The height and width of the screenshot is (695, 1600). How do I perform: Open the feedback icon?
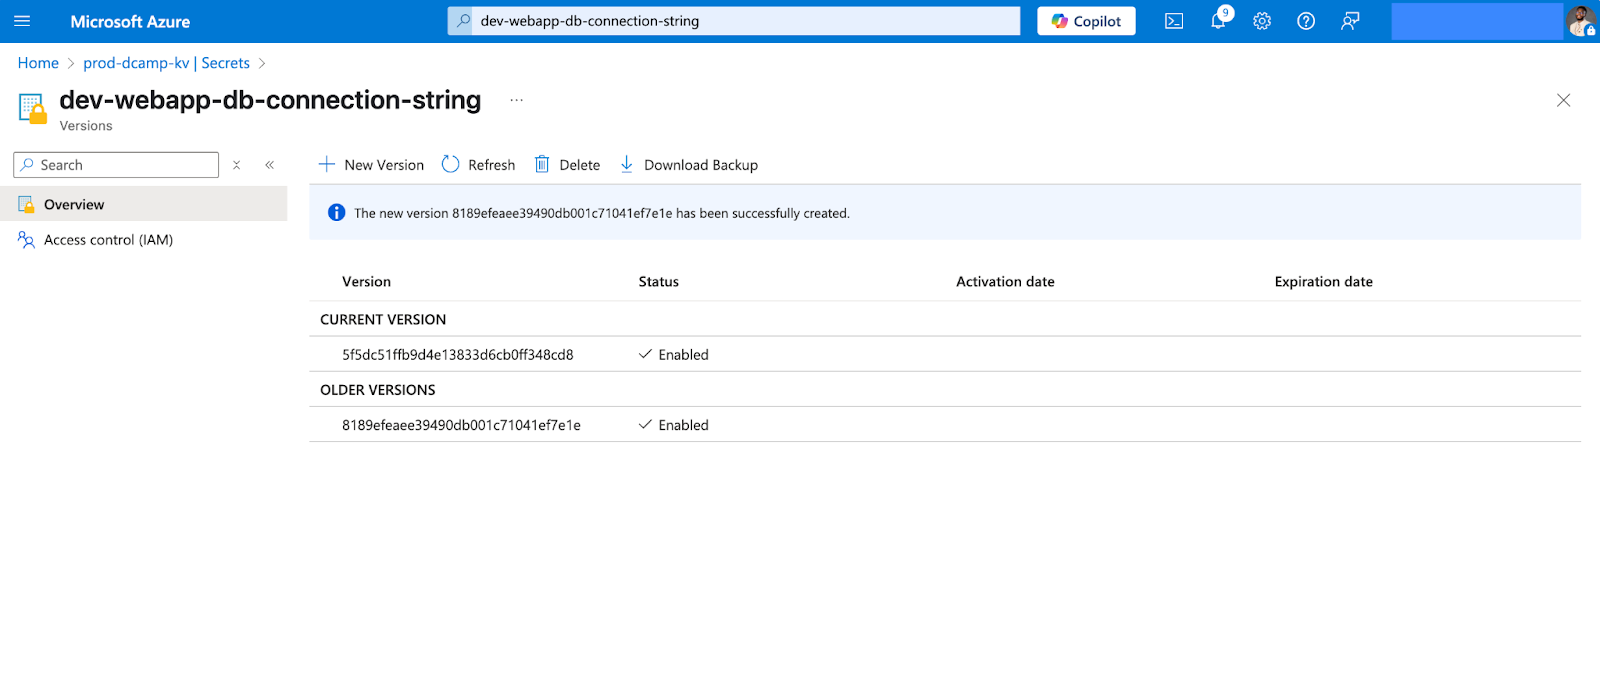tap(1350, 21)
